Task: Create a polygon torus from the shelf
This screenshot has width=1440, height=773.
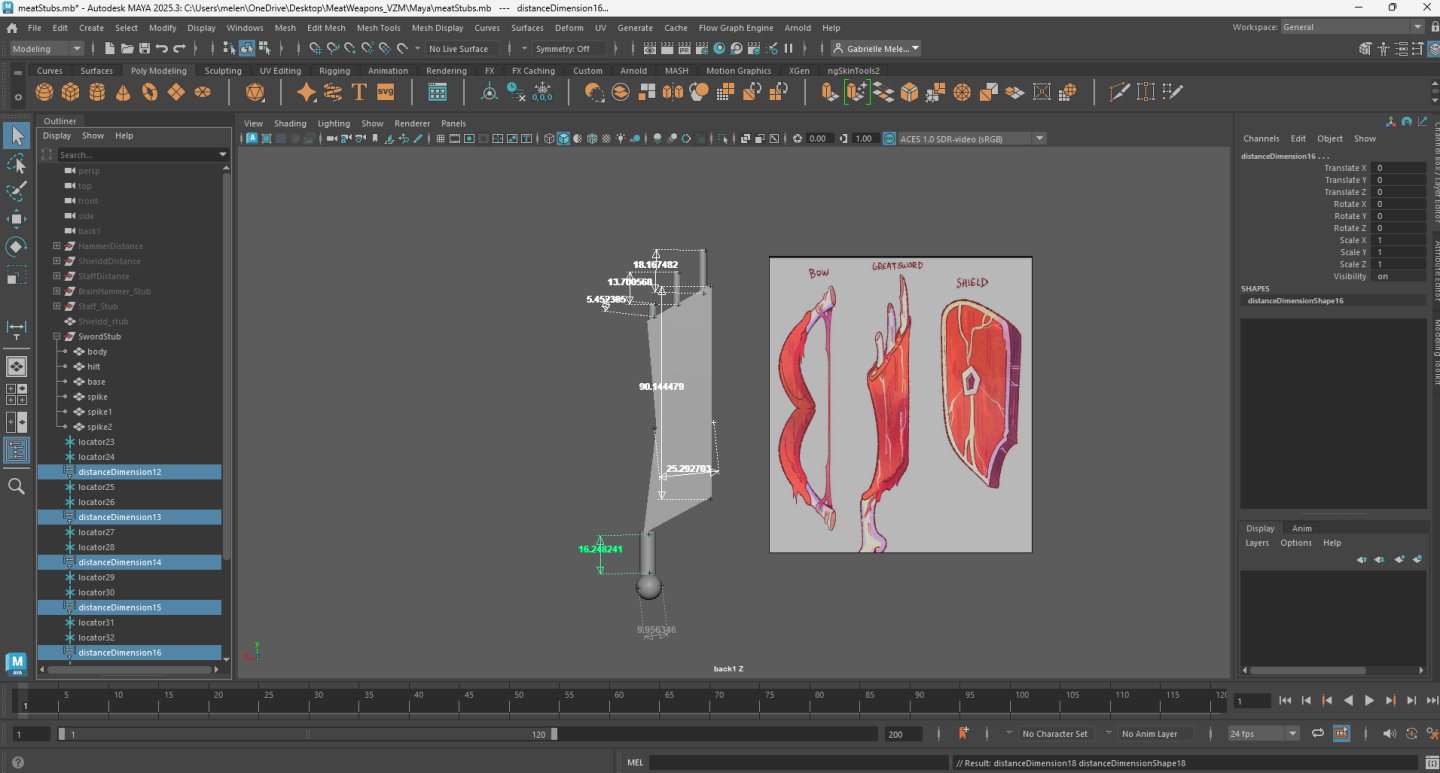Action: (x=150, y=92)
